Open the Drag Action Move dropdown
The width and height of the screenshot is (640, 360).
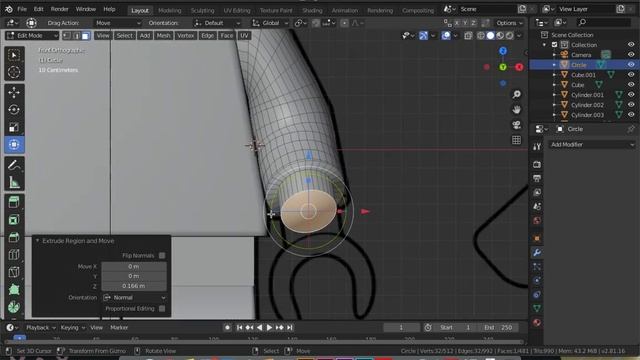118,23
